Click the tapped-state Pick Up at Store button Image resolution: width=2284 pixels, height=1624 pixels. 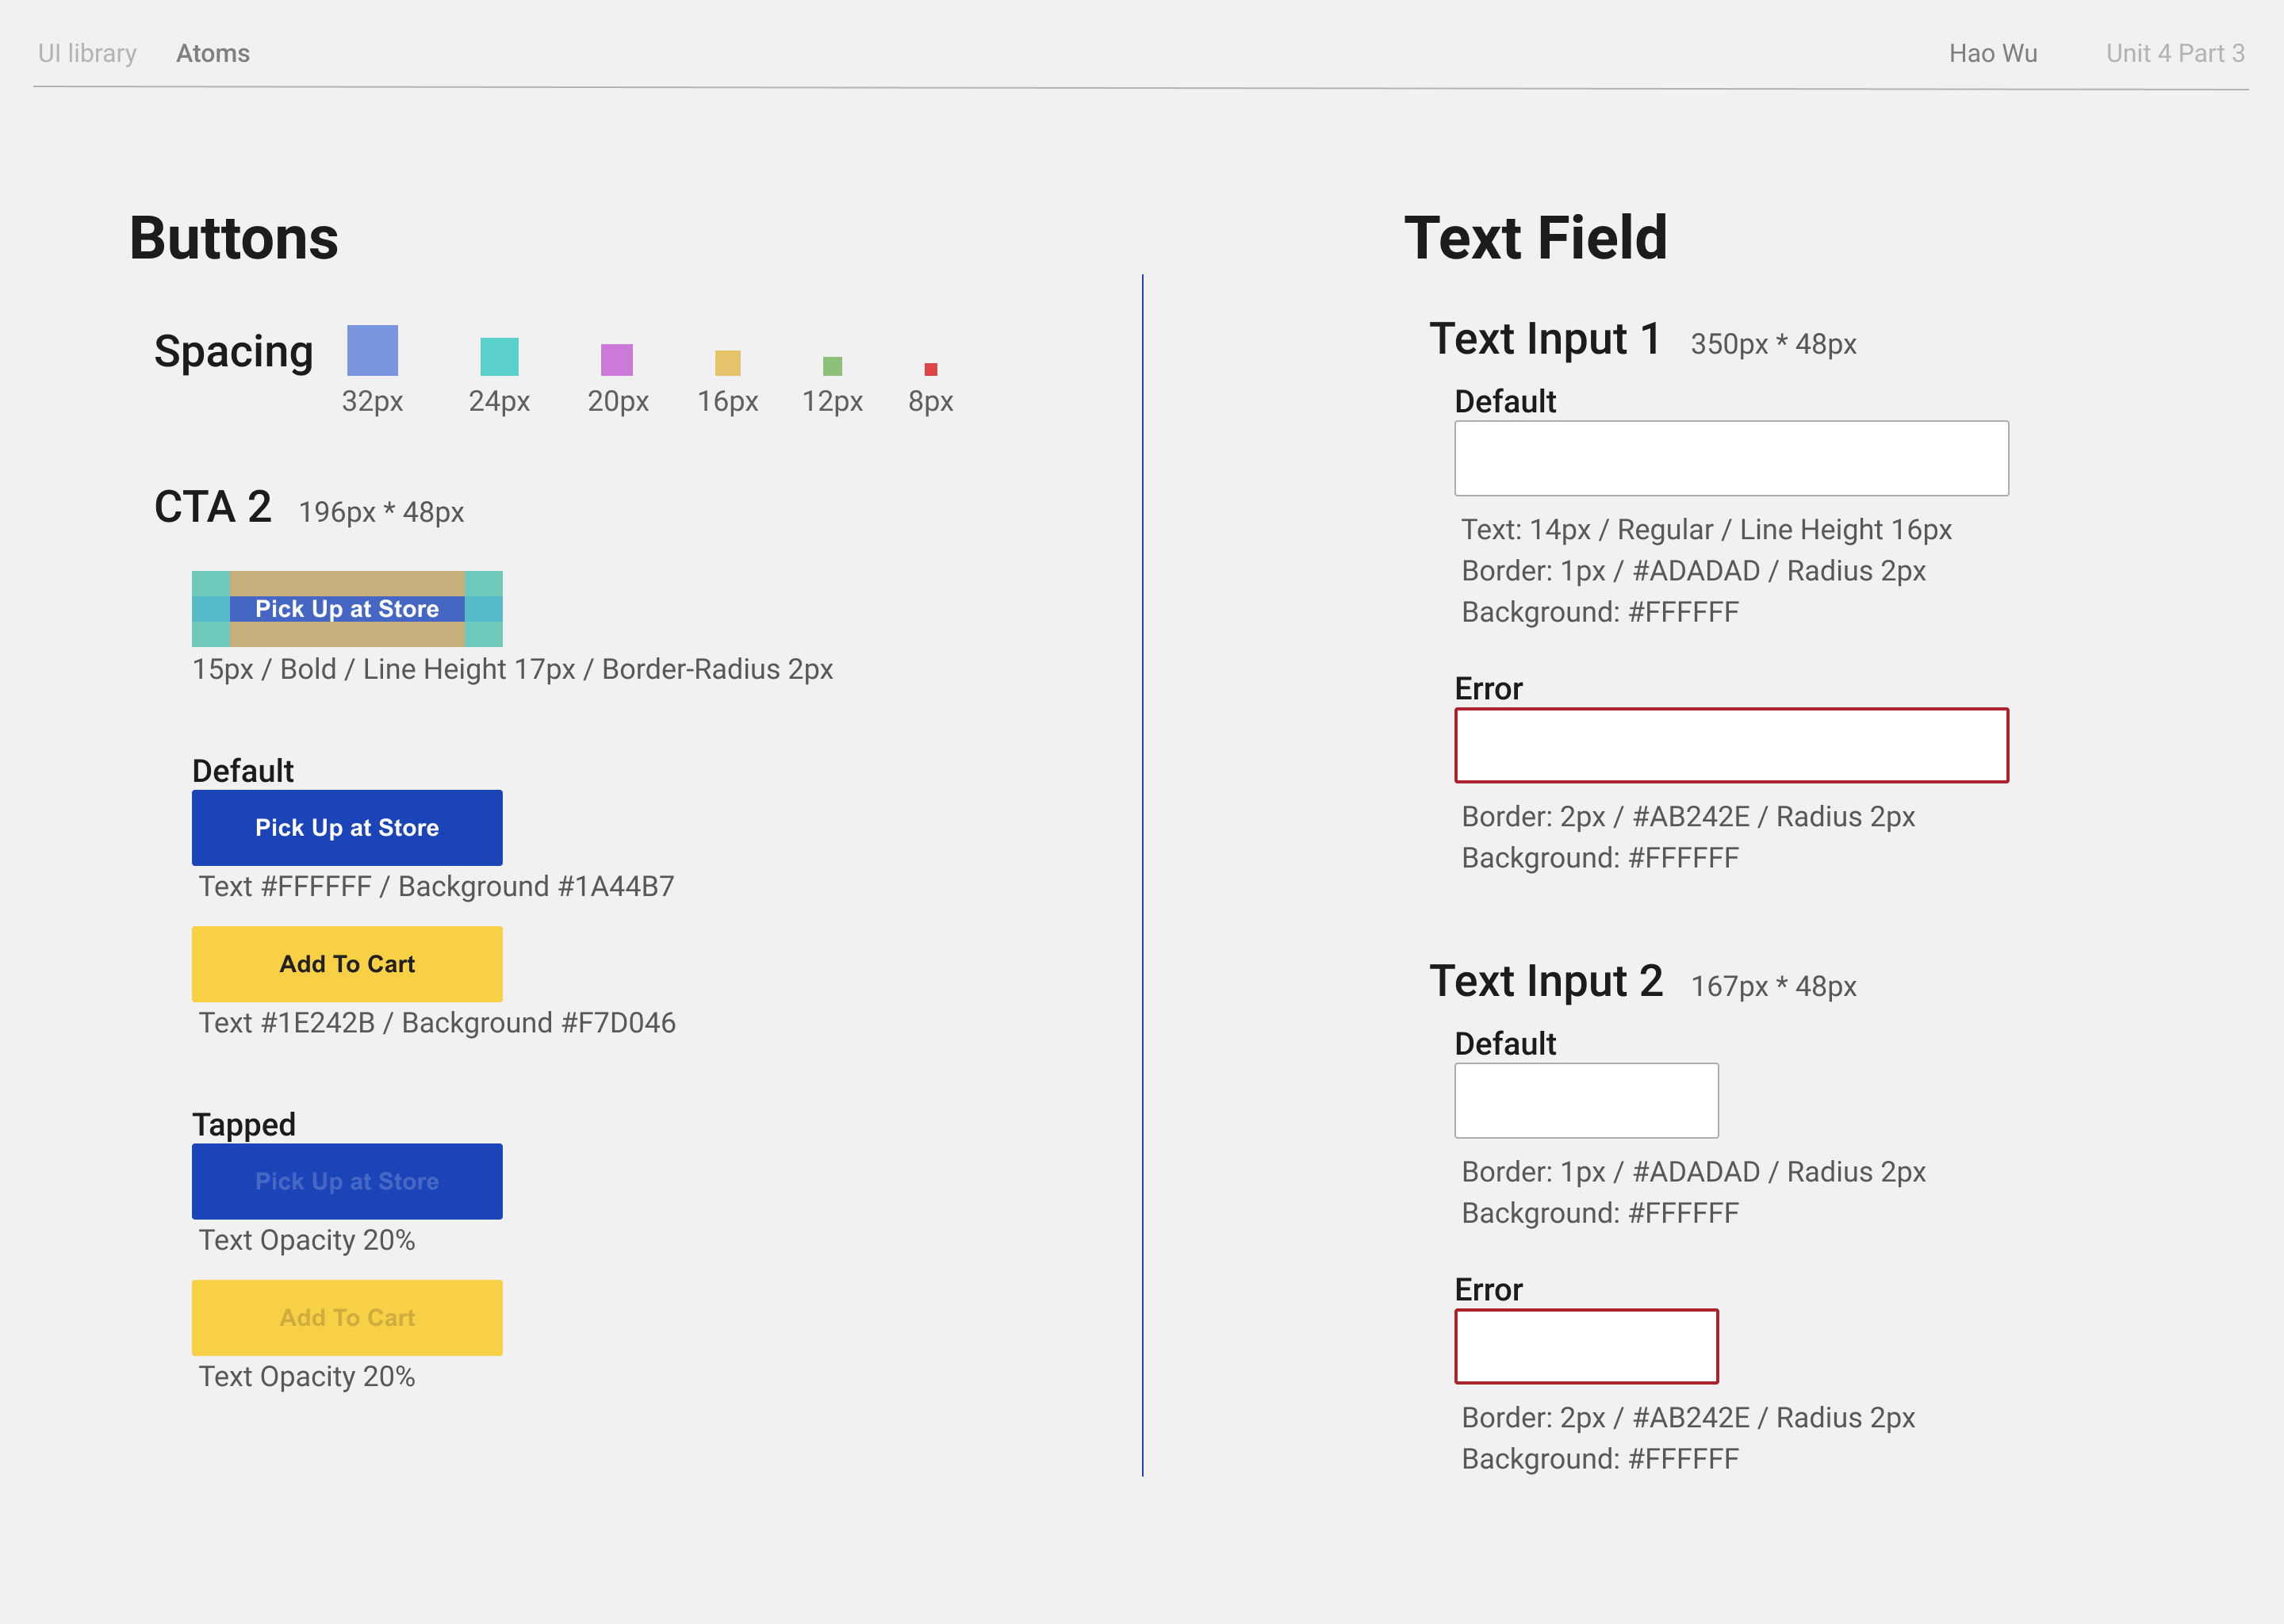[347, 1181]
